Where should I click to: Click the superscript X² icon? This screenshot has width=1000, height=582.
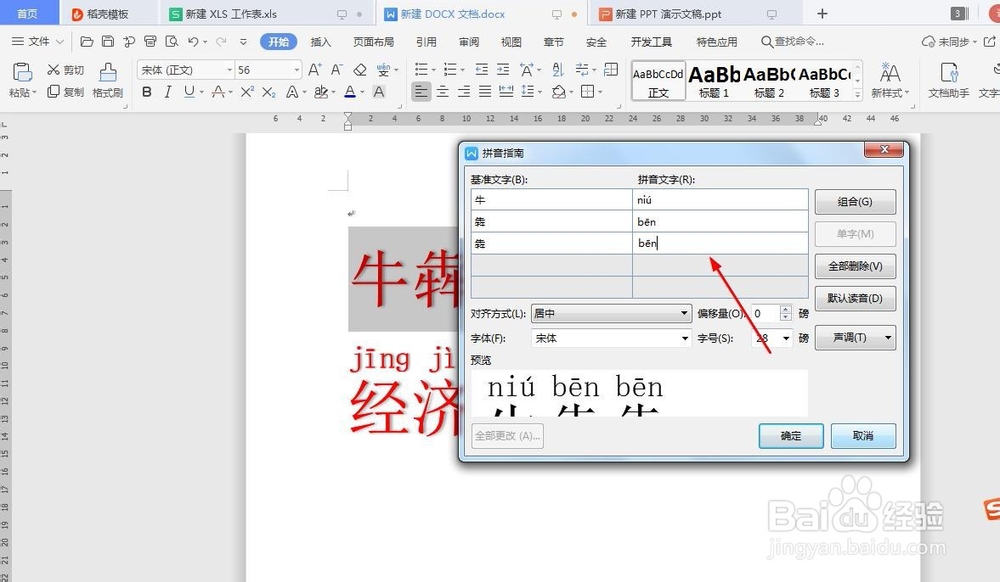(x=249, y=92)
